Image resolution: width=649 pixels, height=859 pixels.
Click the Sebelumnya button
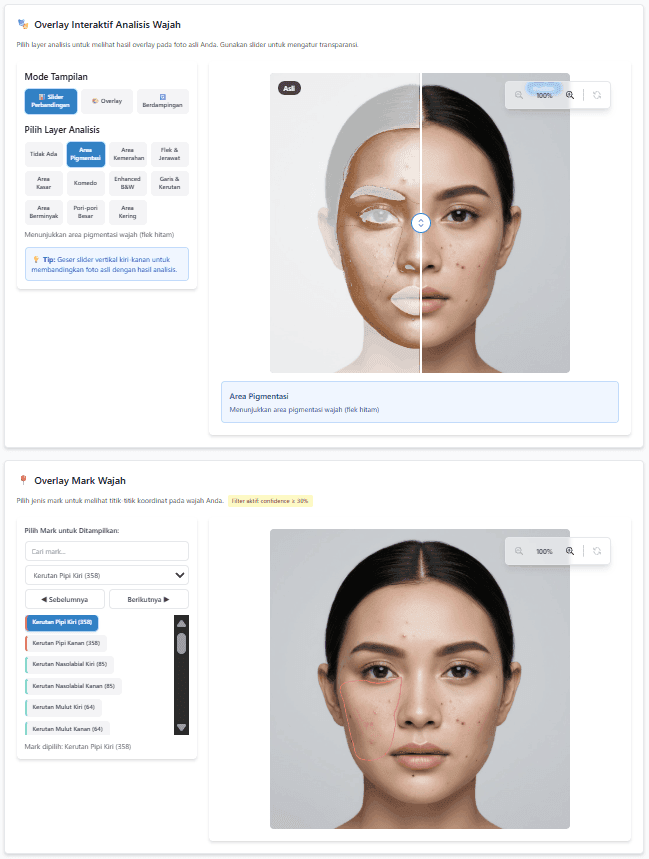coord(64,599)
